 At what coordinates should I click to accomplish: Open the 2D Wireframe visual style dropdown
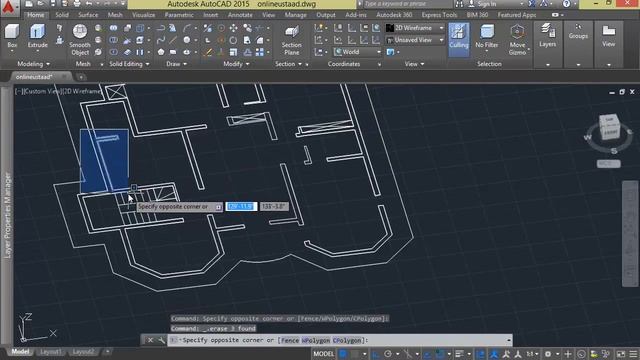click(x=415, y=28)
